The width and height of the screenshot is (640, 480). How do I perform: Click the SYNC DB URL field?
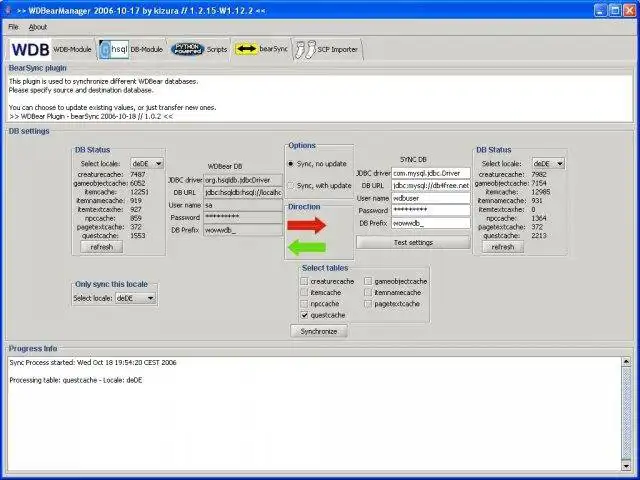[x=431, y=185]
